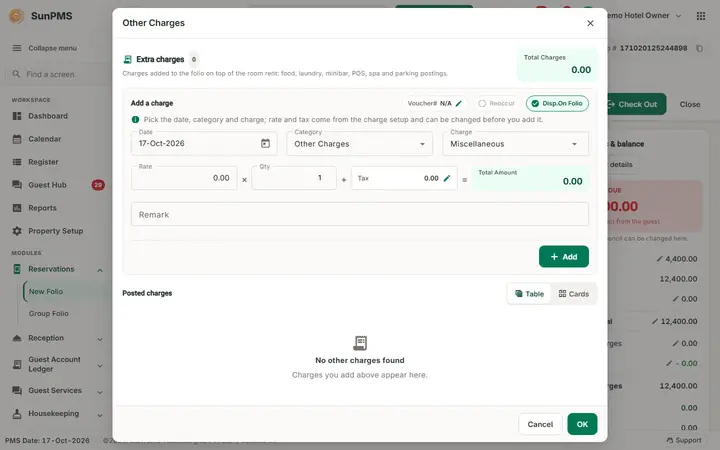Image resolution: width=720 pixels, height=450 pixels.
Task: Click the Guest Hub chat icon
Action: 17,185
